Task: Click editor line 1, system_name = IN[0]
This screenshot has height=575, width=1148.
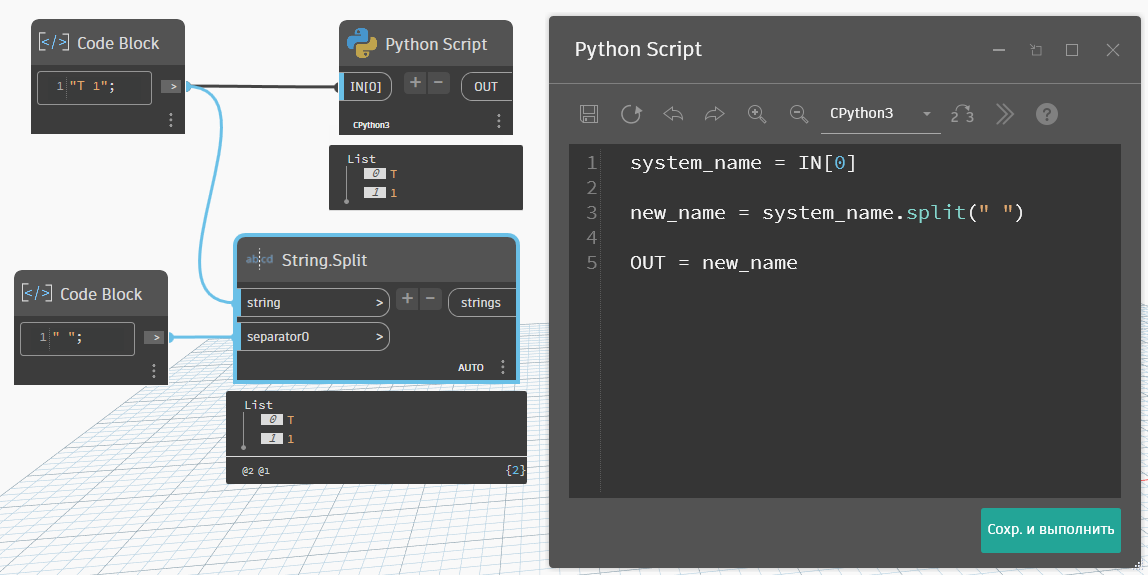Action: [743, 163]
